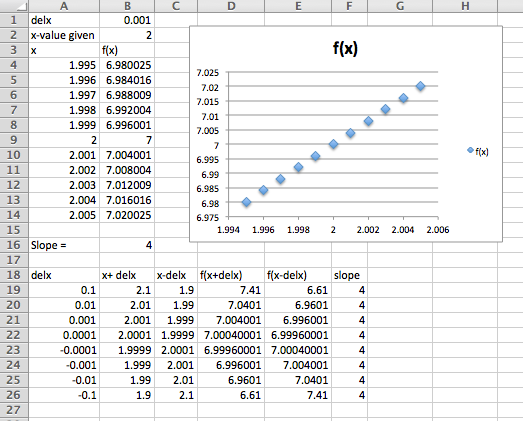Select column H header
The image size is (523, 421).
465,6
